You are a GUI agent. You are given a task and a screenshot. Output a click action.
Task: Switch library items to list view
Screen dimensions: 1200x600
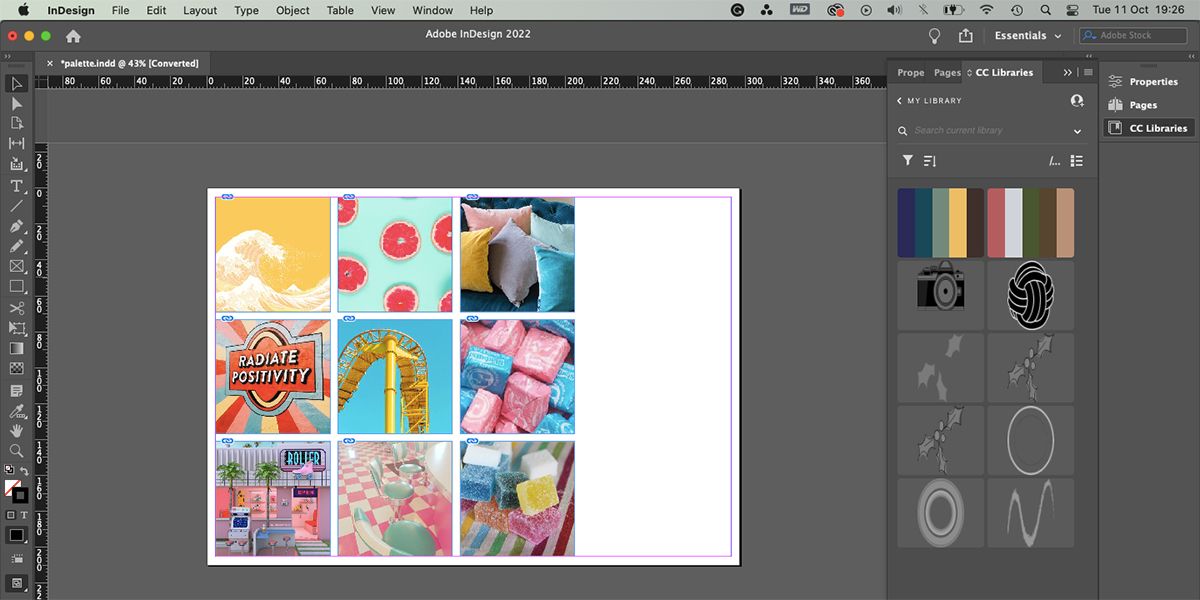point(1075,160)
